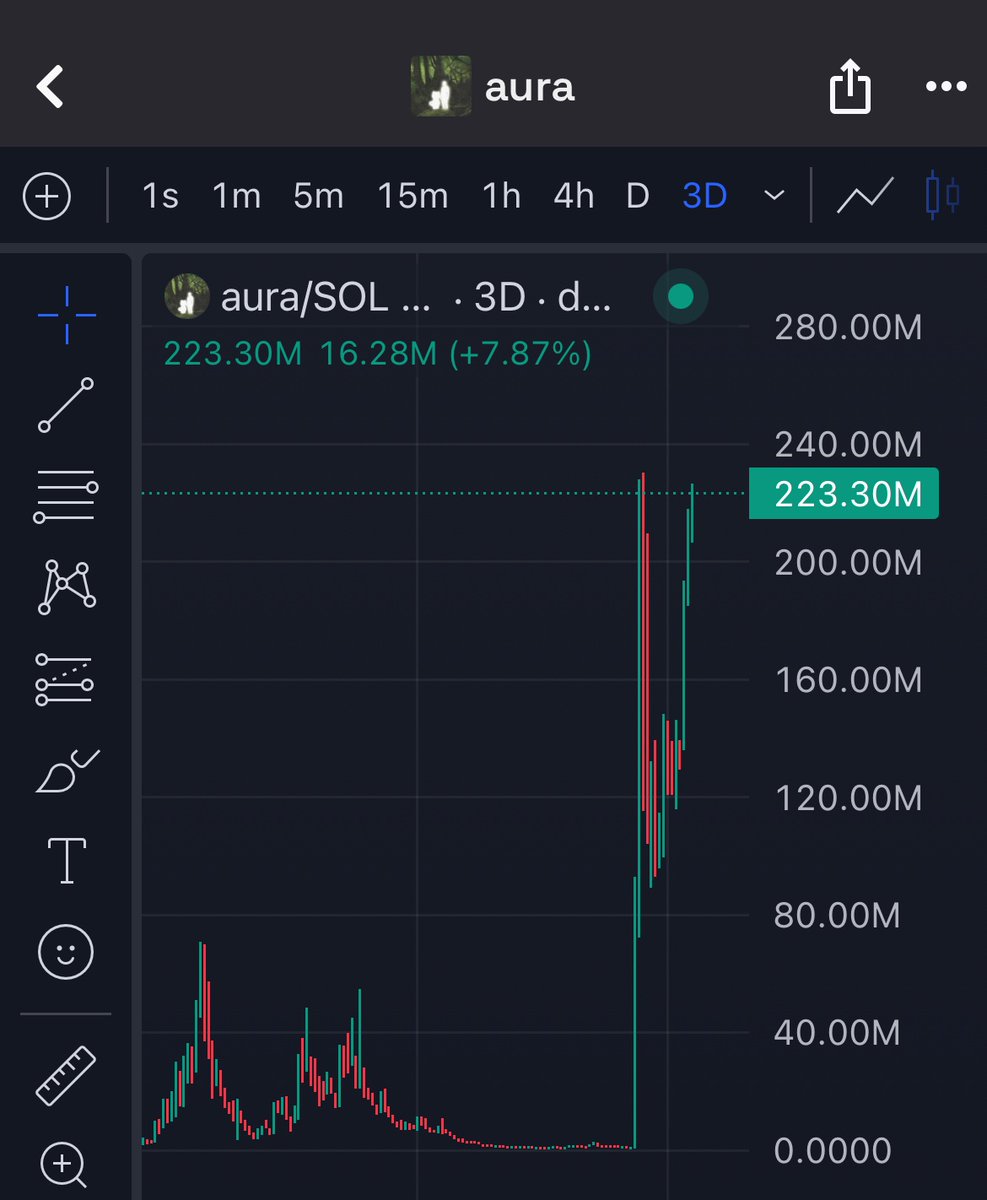The height and width of the screenshot is (1200, 987).
Task: Go back using the back arrow
Action: [x=50, y=87]
